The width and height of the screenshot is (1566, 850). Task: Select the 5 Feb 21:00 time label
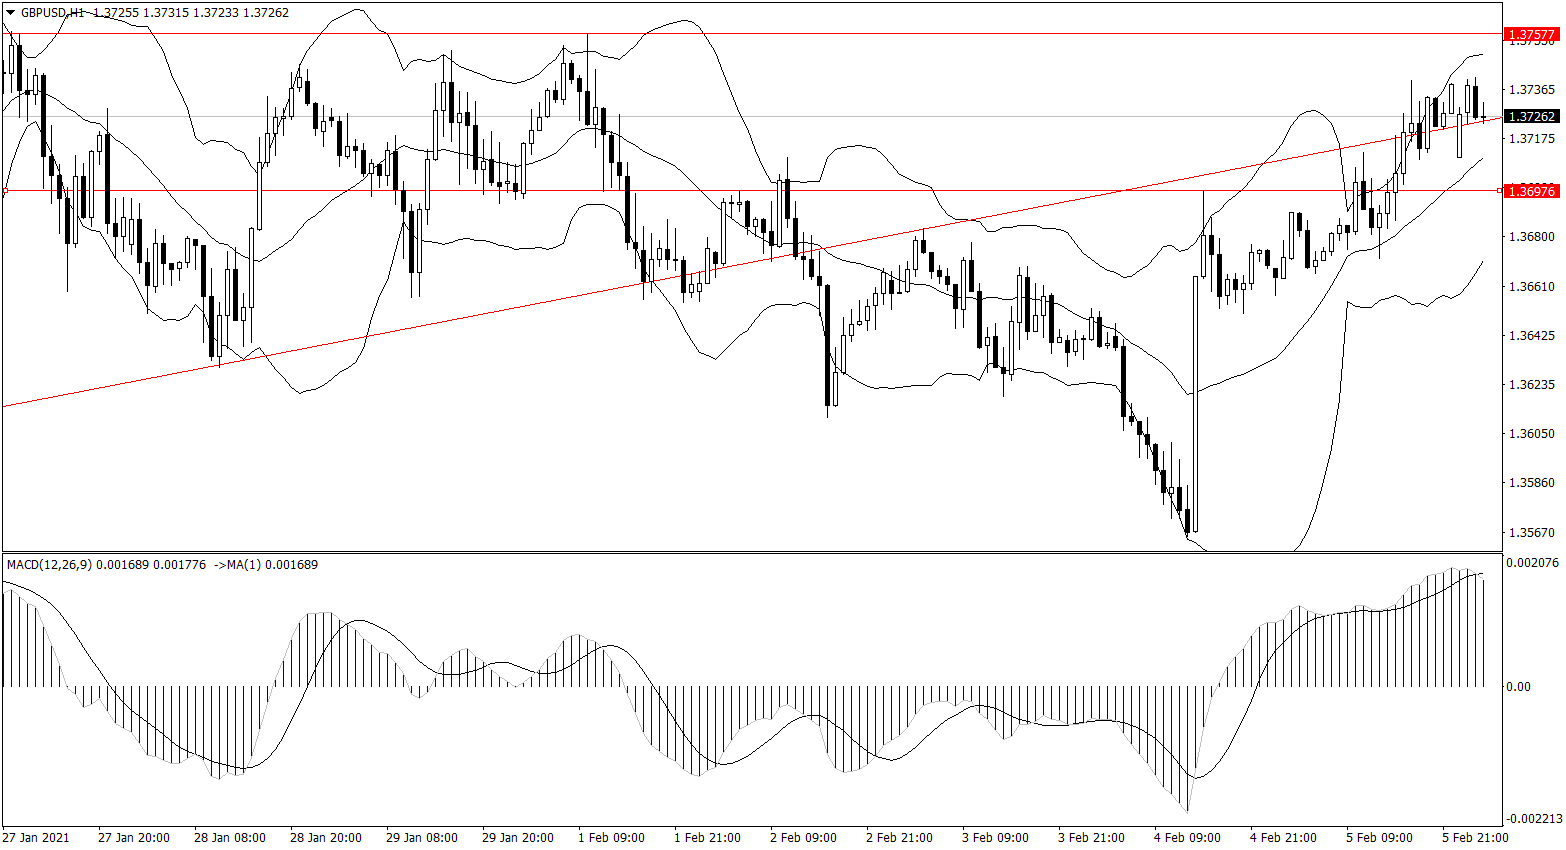click(1474, 838)
